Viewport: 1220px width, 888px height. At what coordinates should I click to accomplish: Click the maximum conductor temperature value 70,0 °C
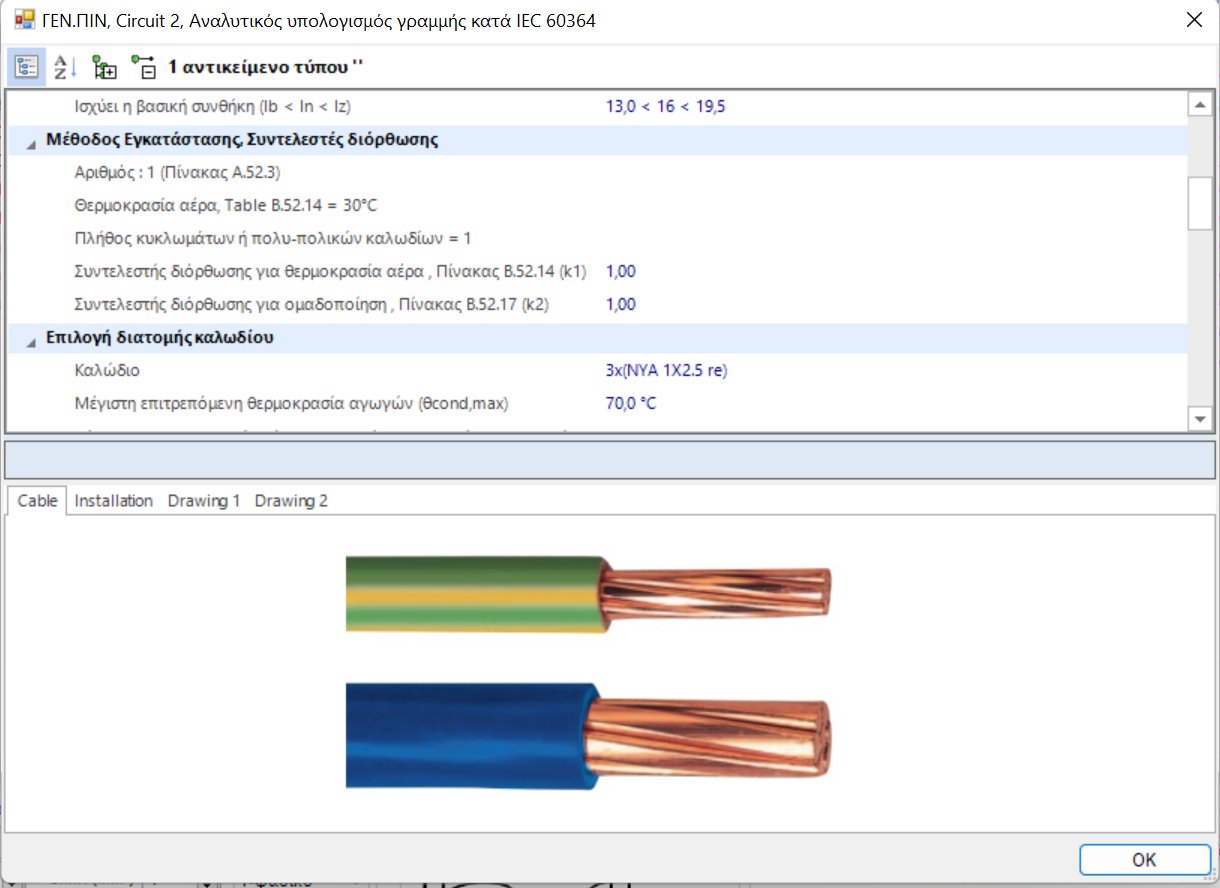pos(628,403)
